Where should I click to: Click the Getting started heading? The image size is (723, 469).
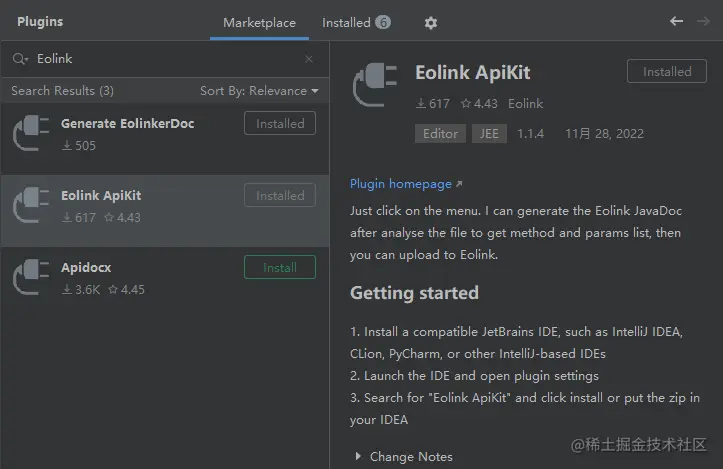pyautogui.click(x=414, y=293)
